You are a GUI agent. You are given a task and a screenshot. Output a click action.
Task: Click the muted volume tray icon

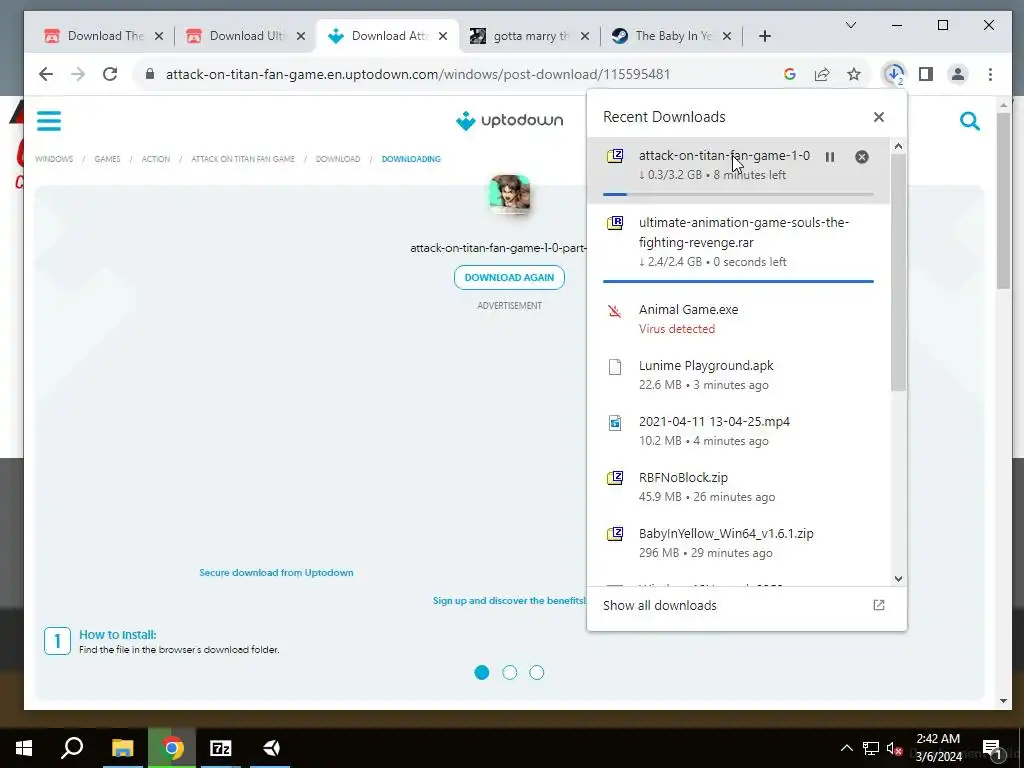pos(894,748)
